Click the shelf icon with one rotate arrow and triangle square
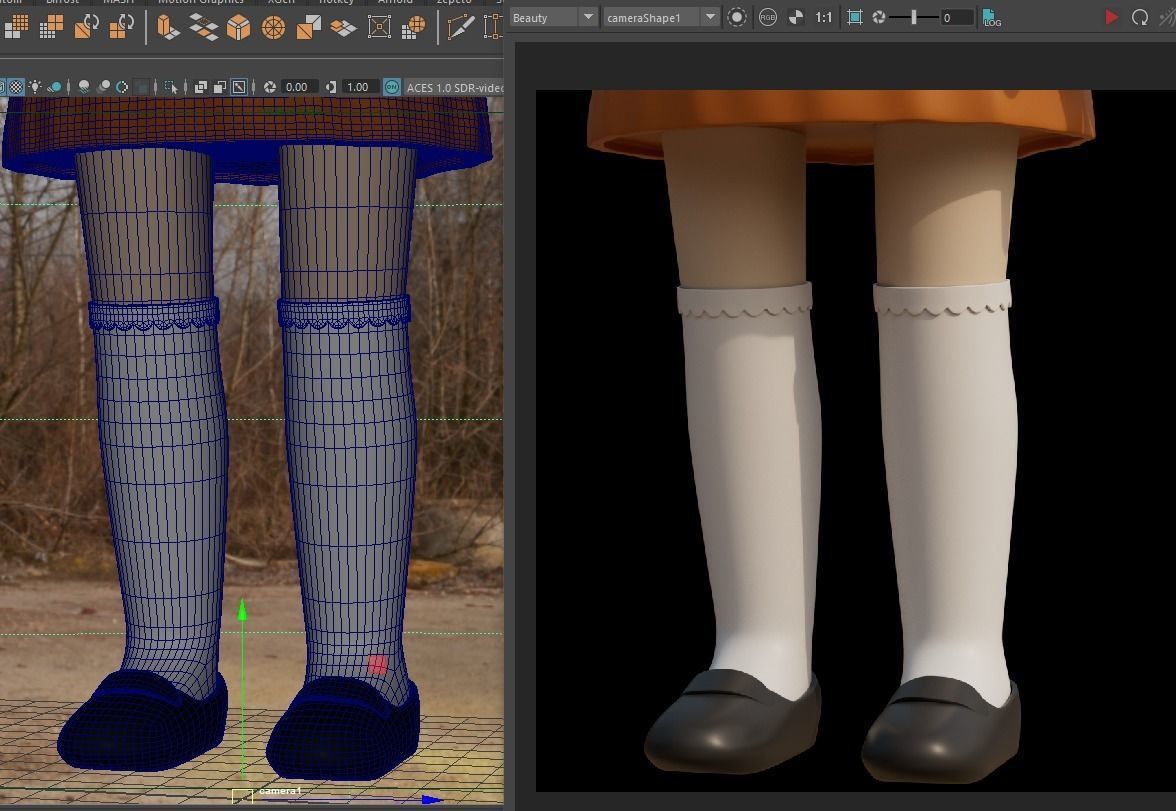Viewport: 1176px width, 811px height. [87, 26]
